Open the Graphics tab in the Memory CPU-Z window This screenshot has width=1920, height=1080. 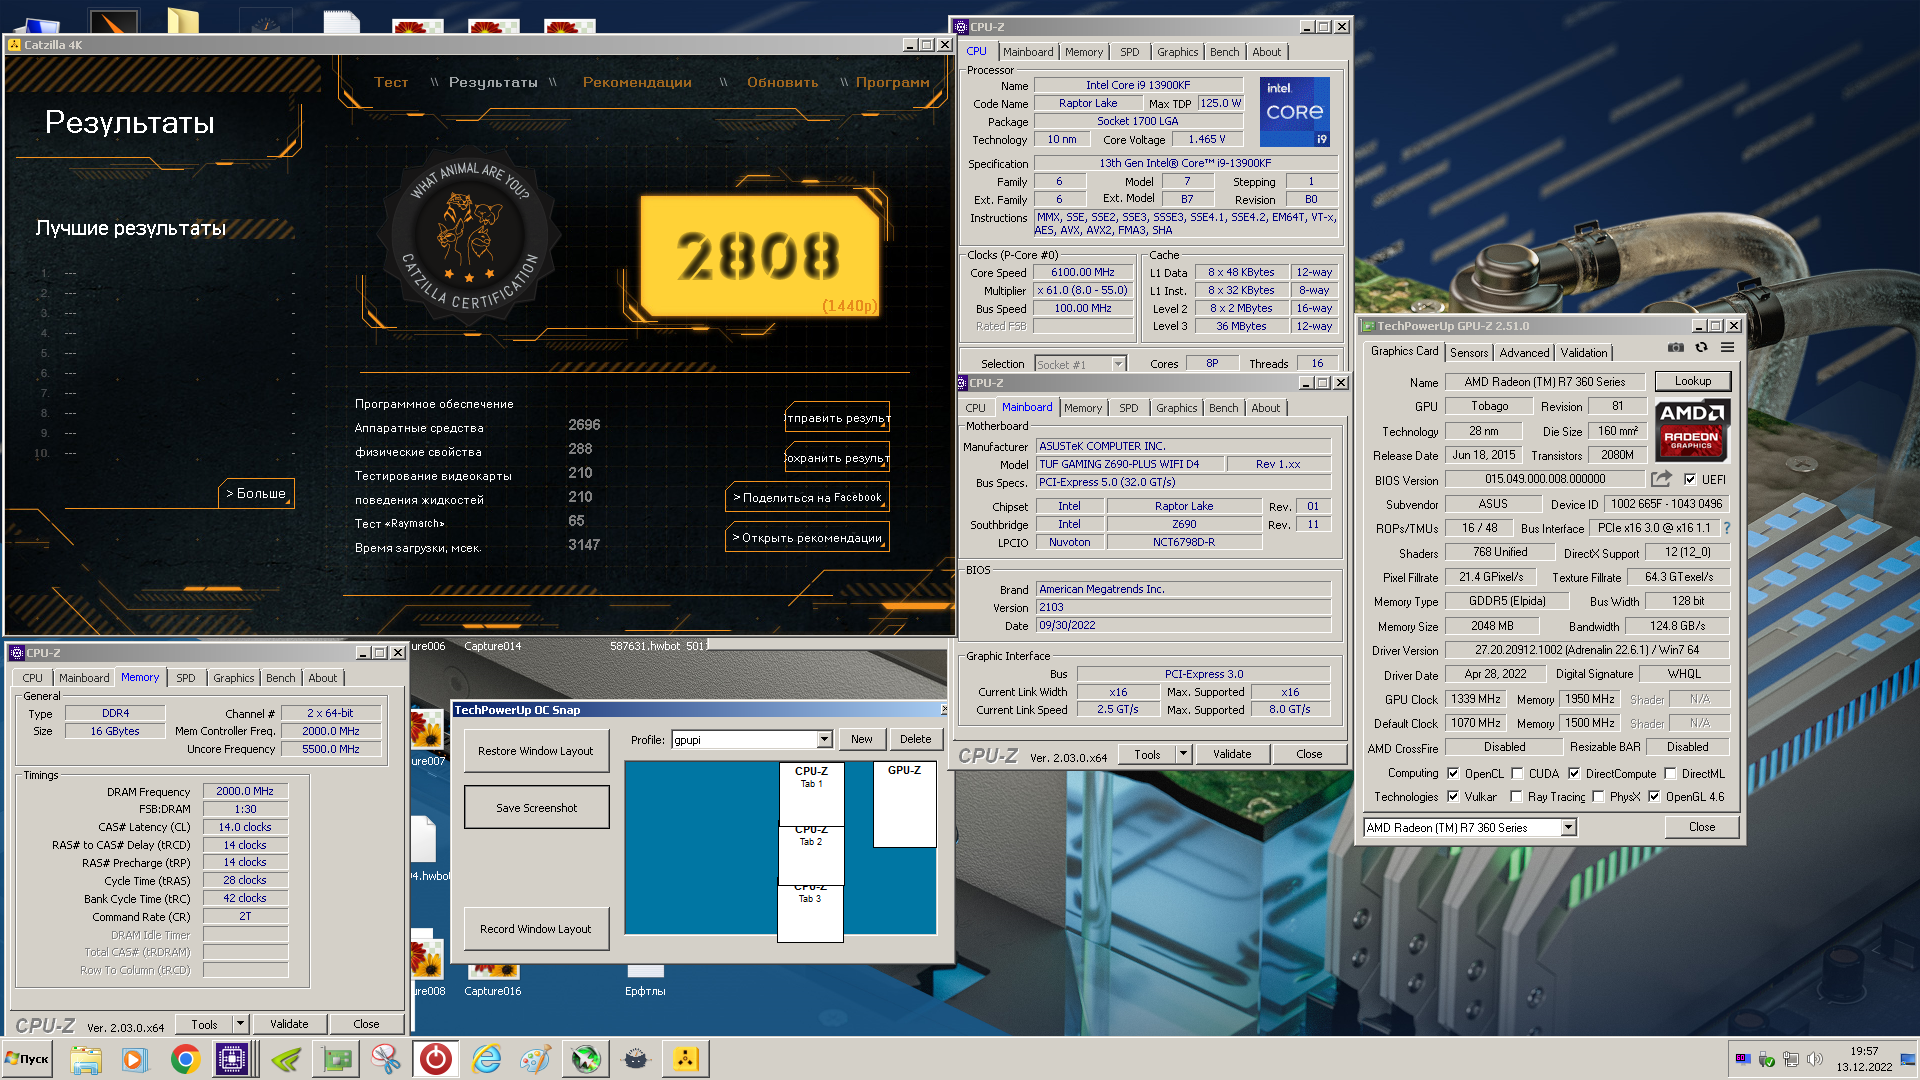pyautogui.click(x=233, y=678)
